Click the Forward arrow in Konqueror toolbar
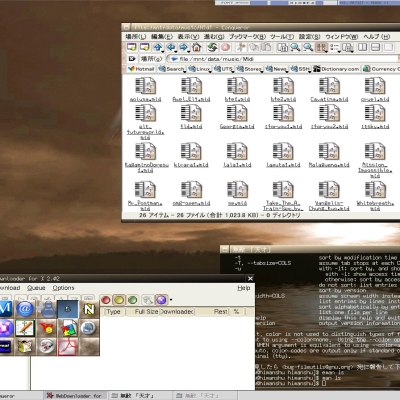The image size is (400, 400). coord(184,47)
